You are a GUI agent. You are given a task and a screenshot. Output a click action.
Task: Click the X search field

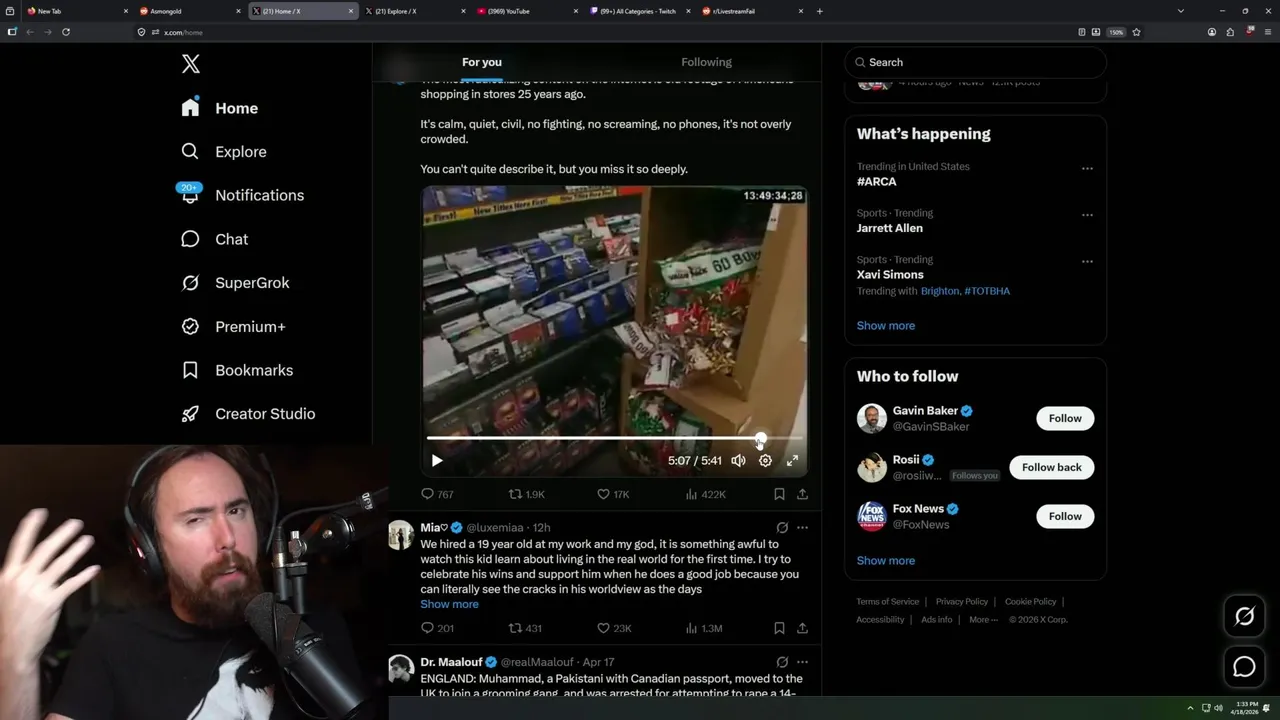(975, 62)
